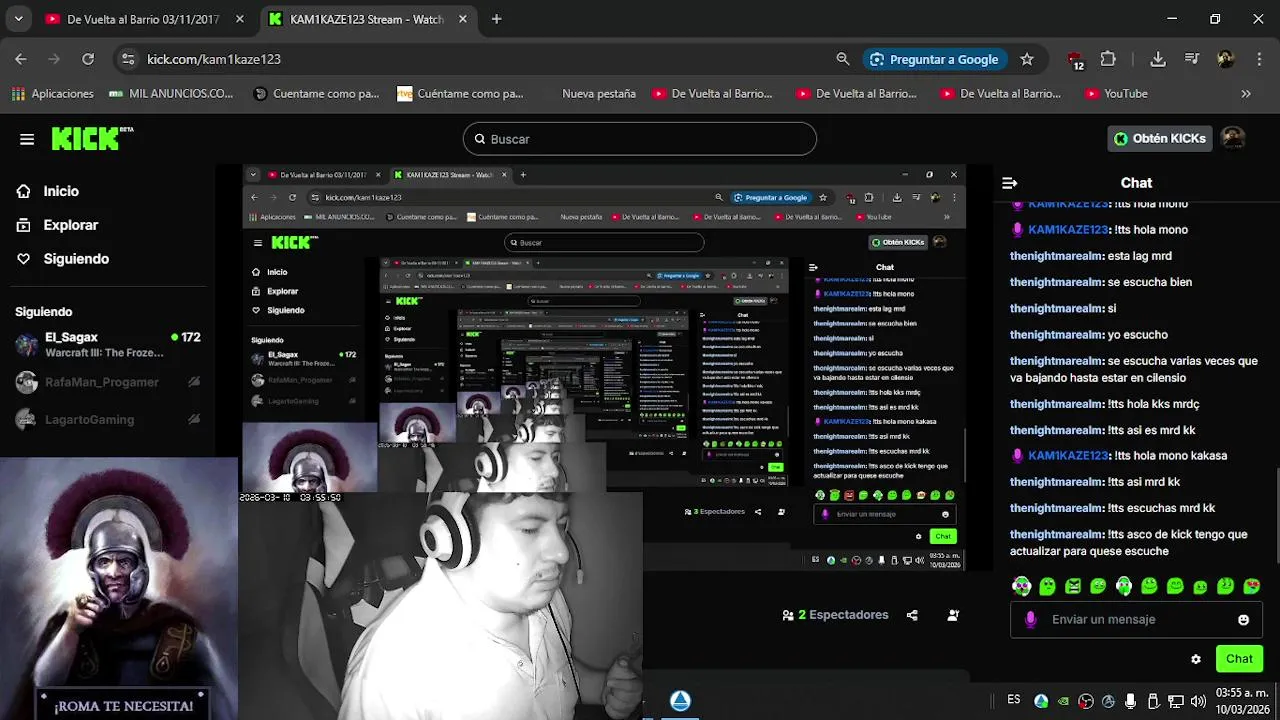Open Chrome extensions puzzle menu

tap(1108, 59)
